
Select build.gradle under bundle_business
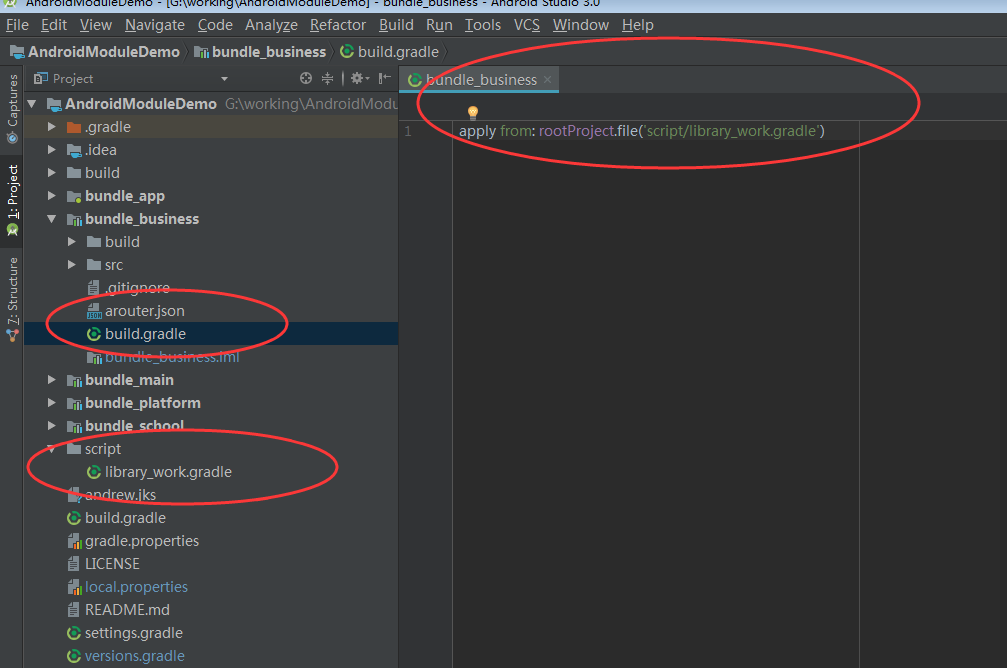145,334
